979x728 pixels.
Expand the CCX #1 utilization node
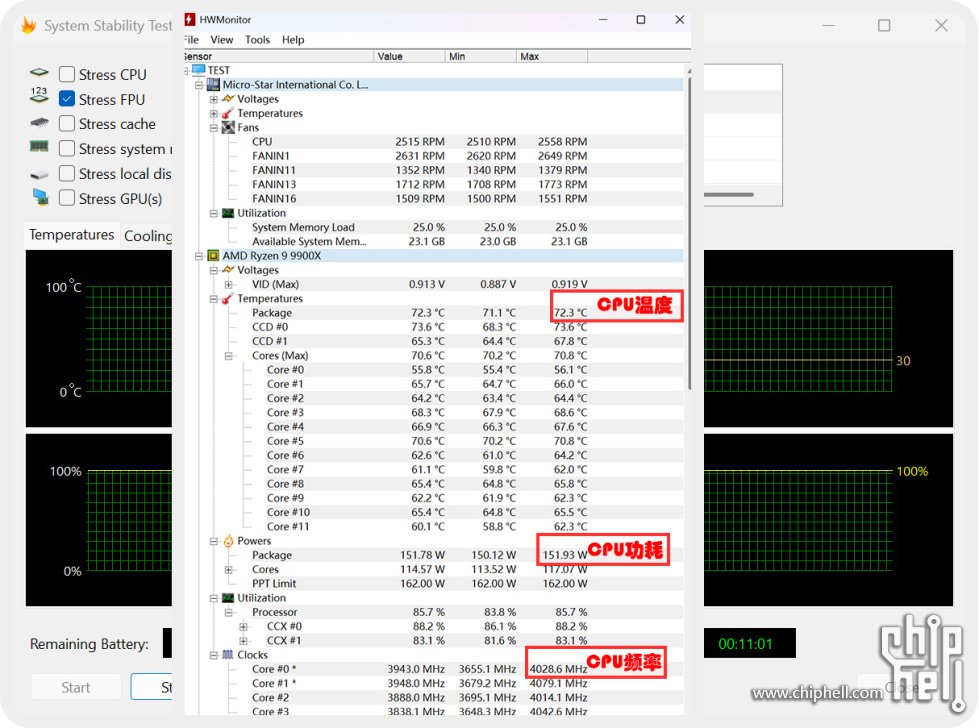pyautogui.click(x=244, y=641)
